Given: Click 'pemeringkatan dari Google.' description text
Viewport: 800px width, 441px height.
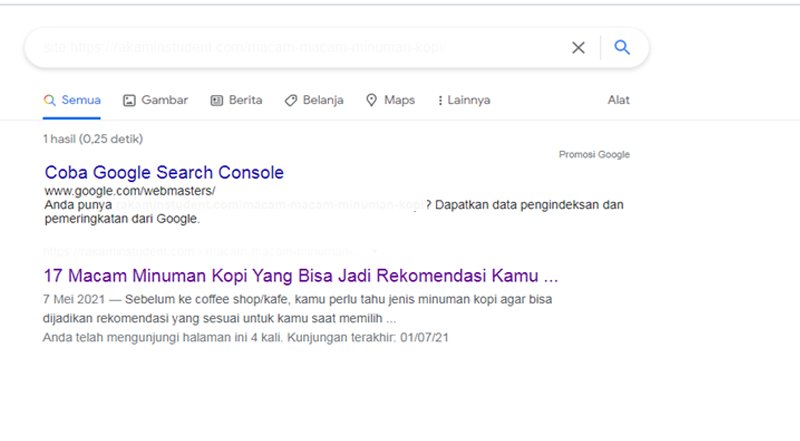Looking at the screenshot, I should click(122, 219).
